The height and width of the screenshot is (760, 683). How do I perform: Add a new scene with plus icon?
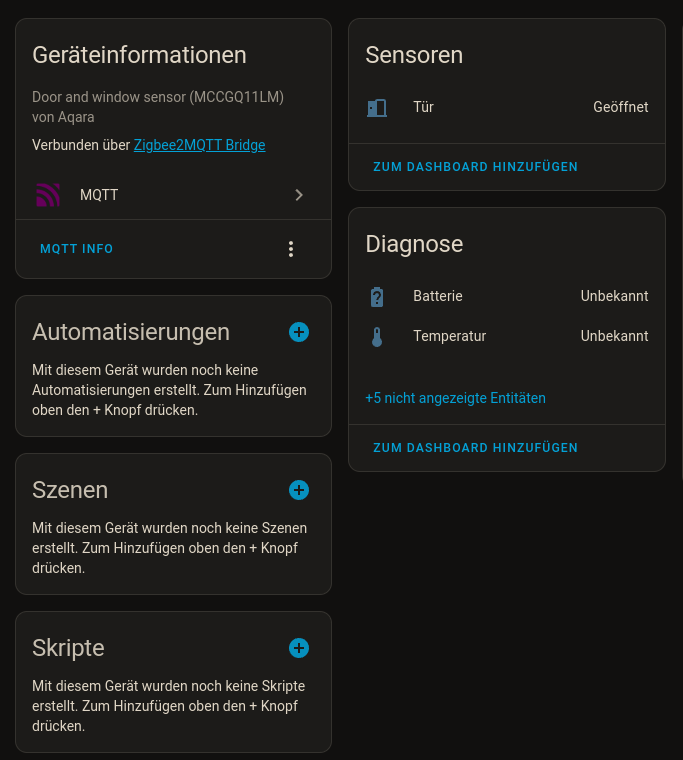(299, 490)
